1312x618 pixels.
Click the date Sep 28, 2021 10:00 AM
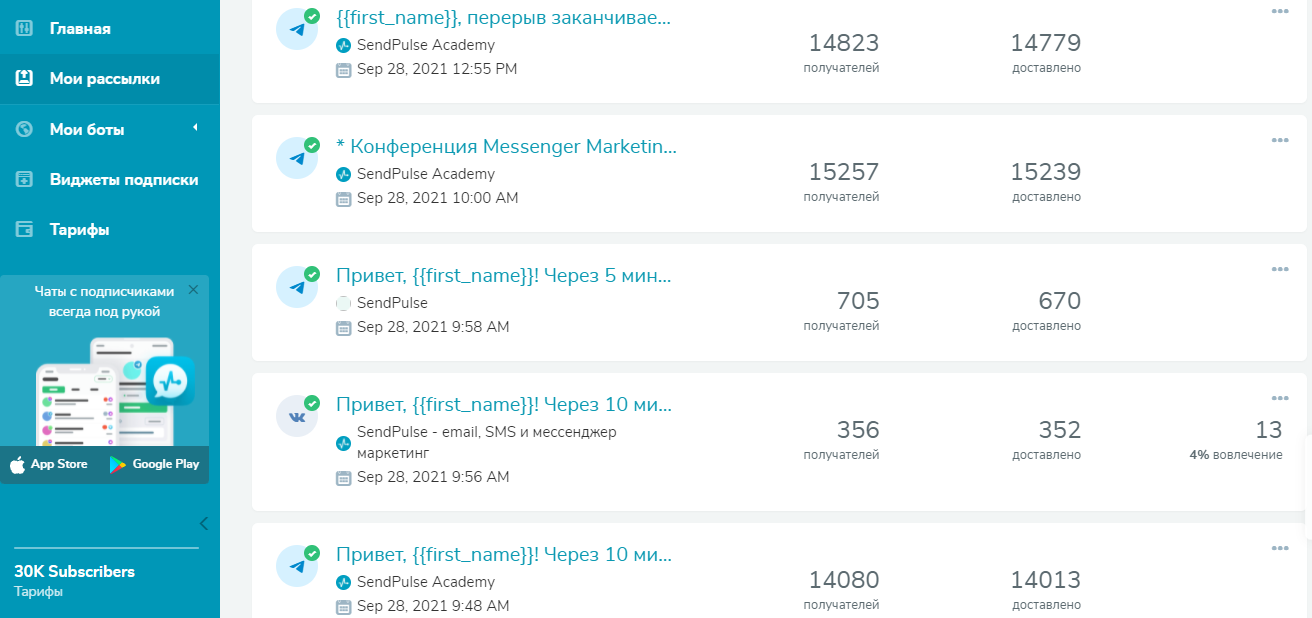coord(437,198)
